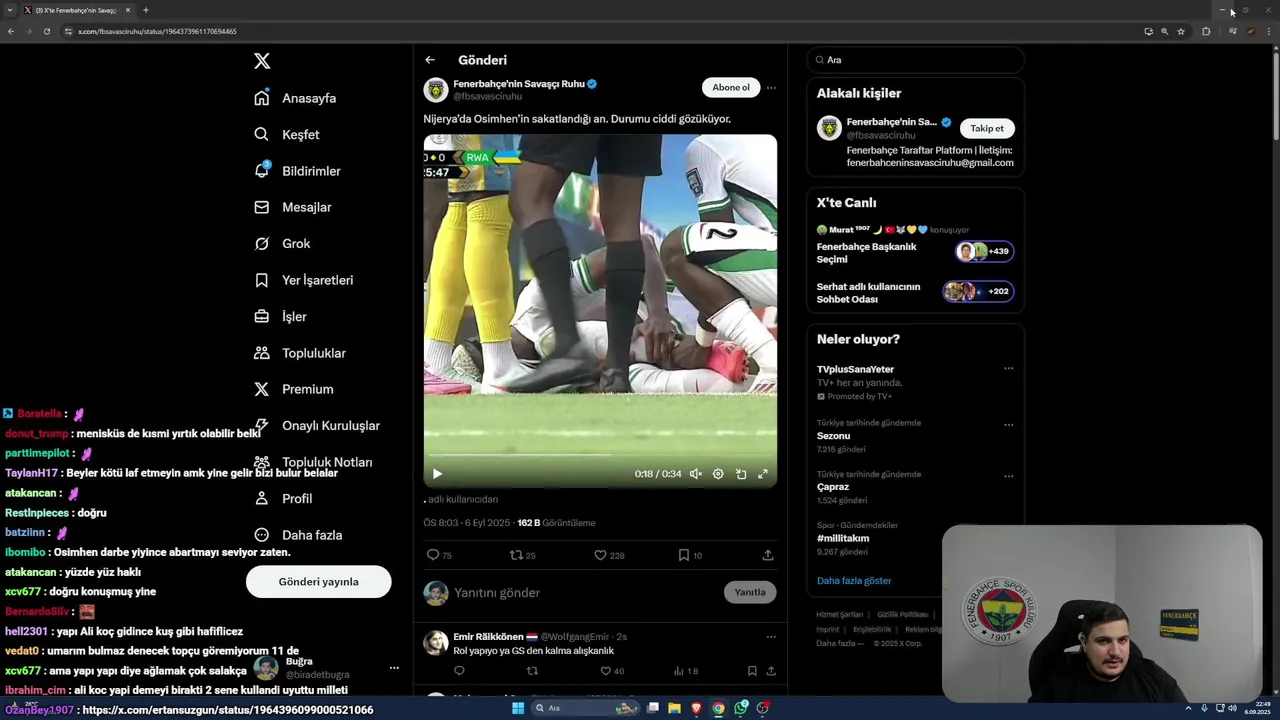Click the Gönderi yayınla button
Viewport: 1280px width, 720px height.
(x=318, y=582)
